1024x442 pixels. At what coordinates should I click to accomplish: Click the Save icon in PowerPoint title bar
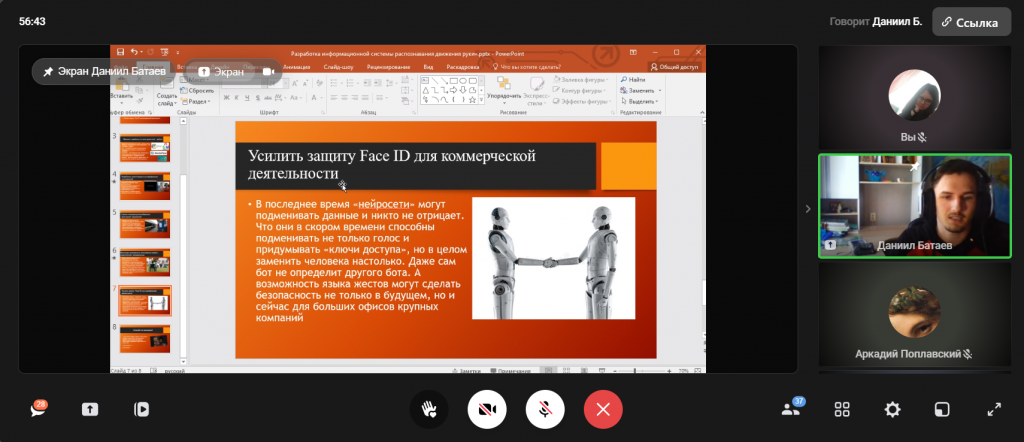[x=120, y=52]
